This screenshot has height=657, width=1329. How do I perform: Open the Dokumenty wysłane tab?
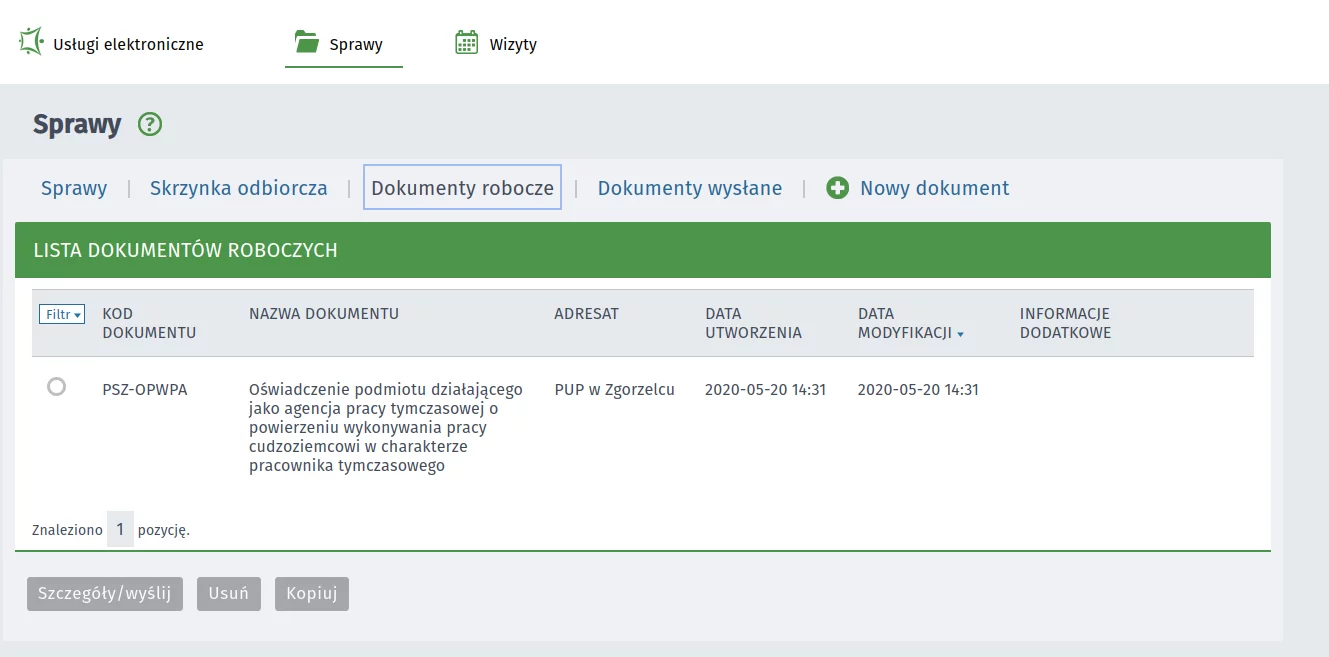(689, 188)
